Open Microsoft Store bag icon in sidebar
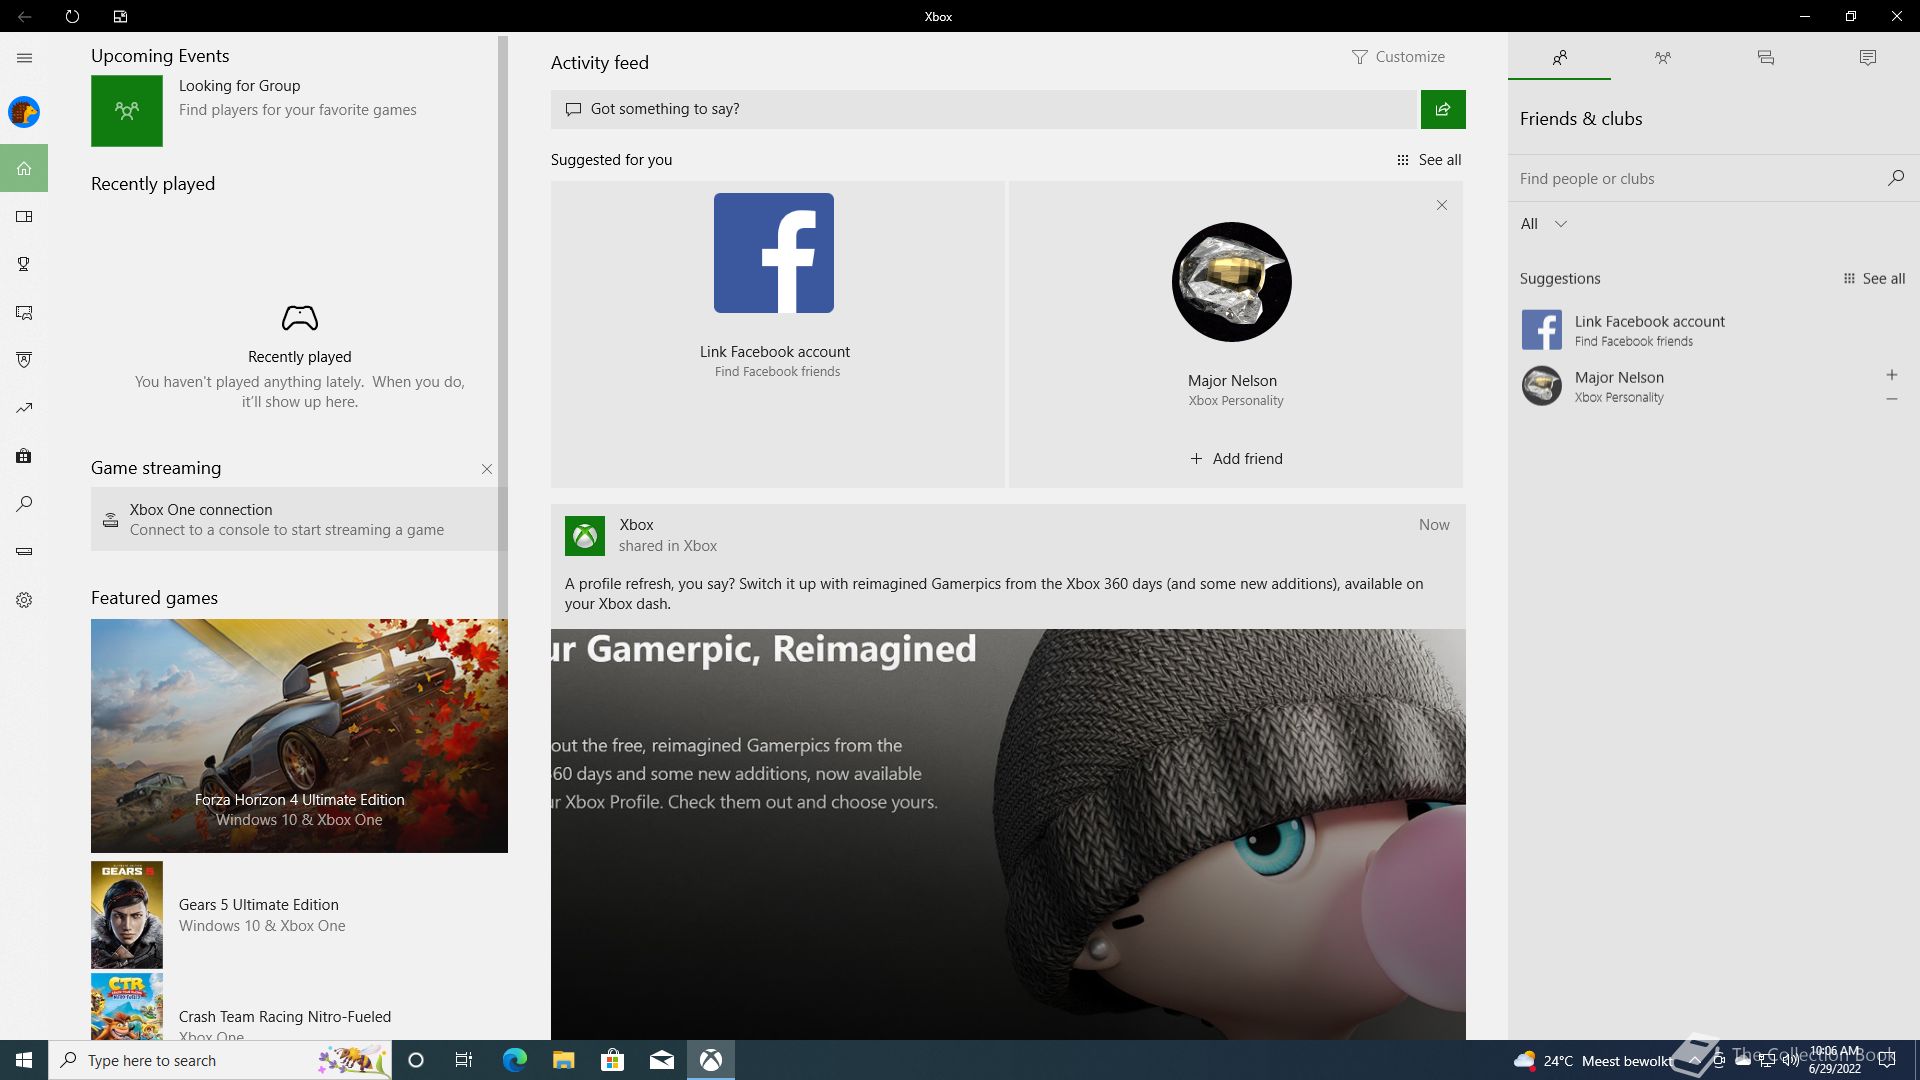This screenshot has width=1920, height=1080. (x=24, y=456)
